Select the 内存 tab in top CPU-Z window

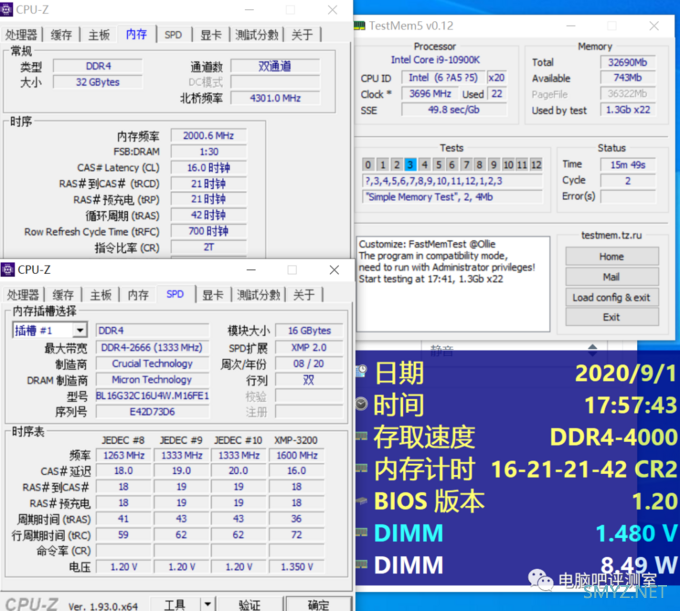[137, 34]
